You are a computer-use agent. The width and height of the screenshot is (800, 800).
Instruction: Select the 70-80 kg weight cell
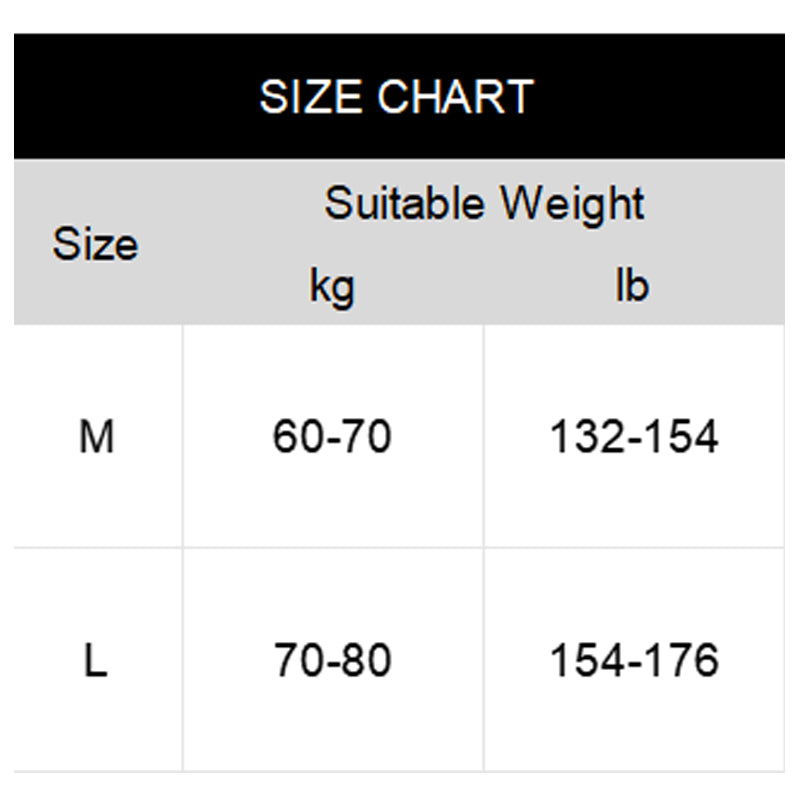click(332, 661)
